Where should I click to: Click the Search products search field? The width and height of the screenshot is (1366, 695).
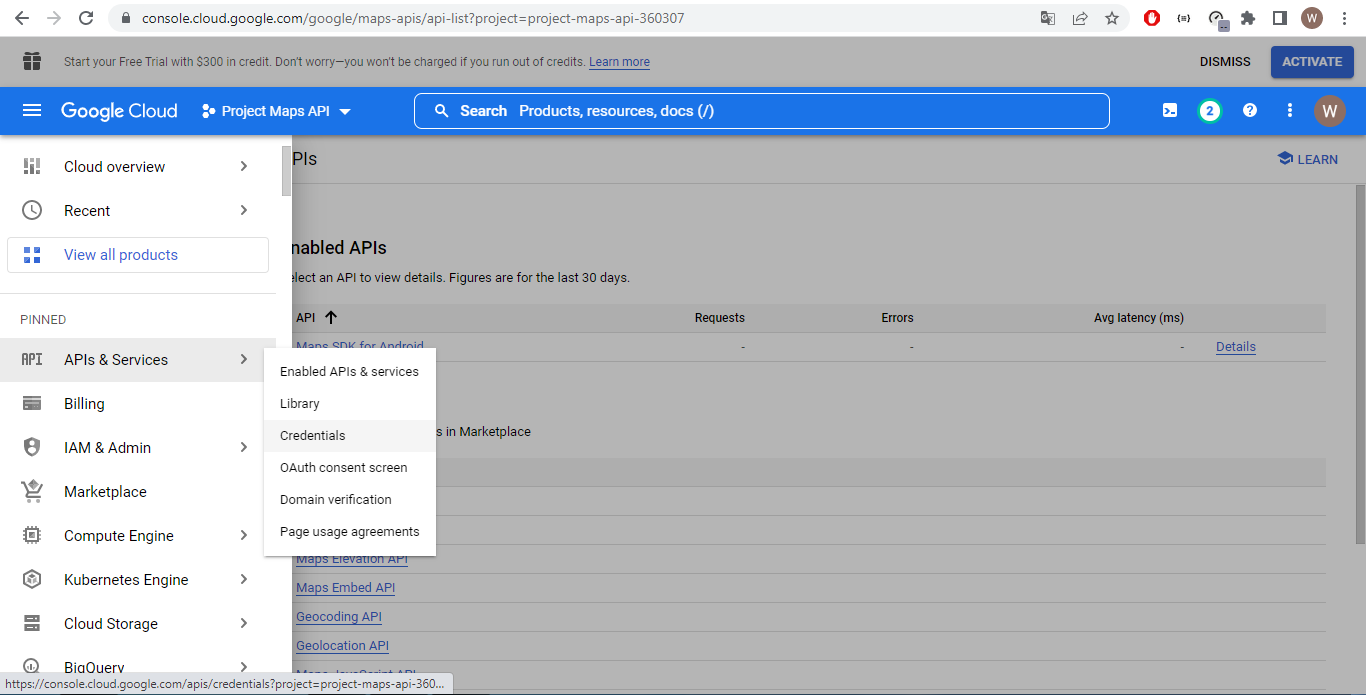[762, 111]
